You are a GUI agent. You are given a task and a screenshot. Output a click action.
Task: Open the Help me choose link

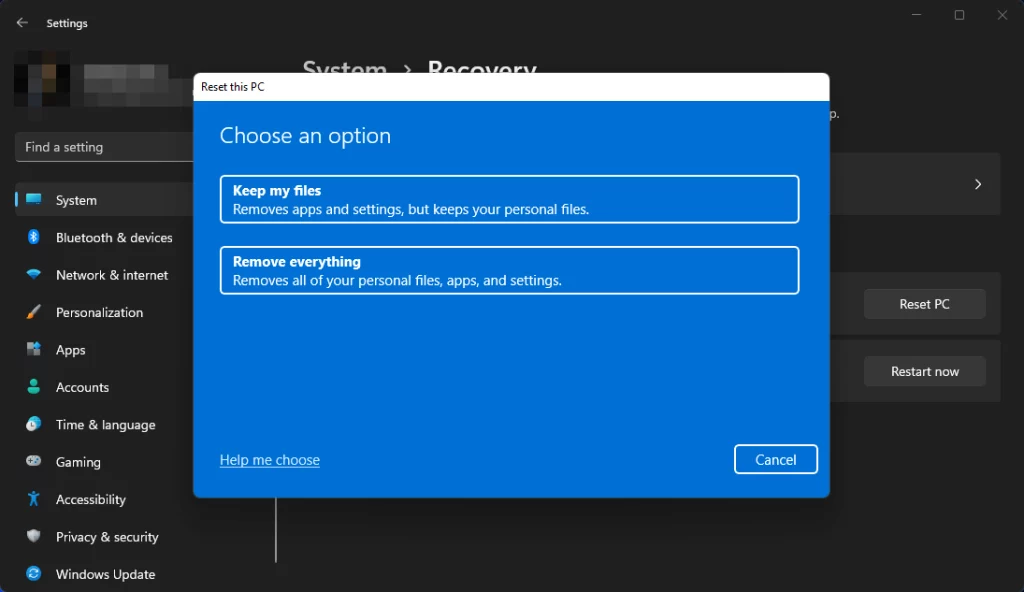(269, 459)
